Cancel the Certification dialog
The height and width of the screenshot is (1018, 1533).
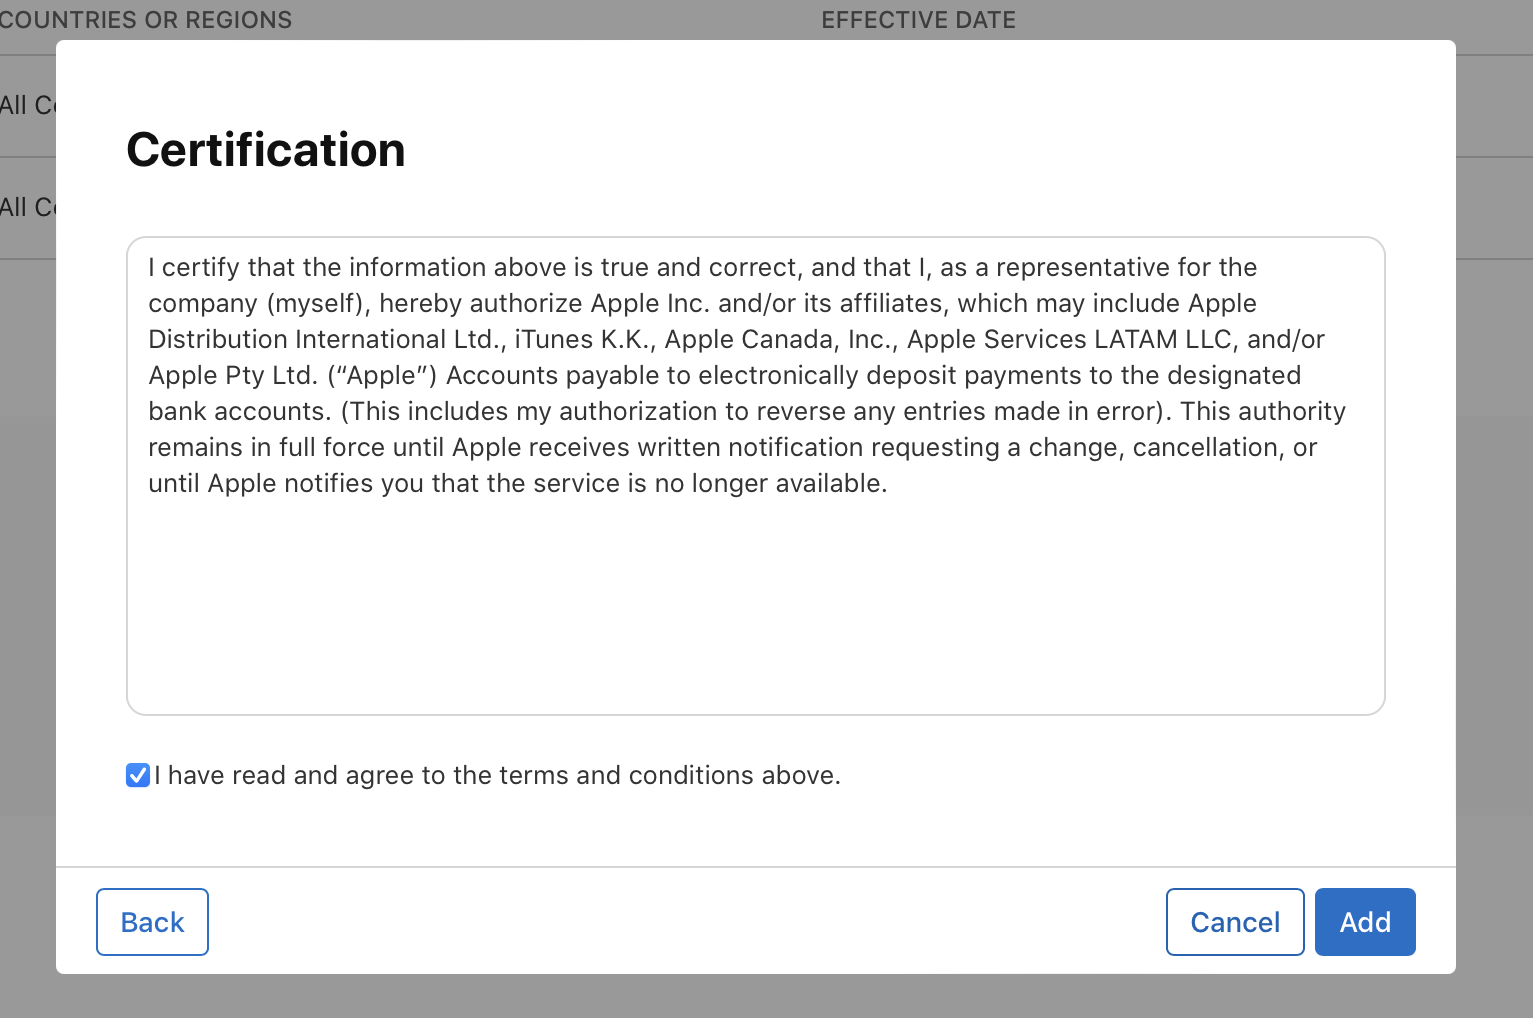pyautogui.click(x=1235, y=922)
